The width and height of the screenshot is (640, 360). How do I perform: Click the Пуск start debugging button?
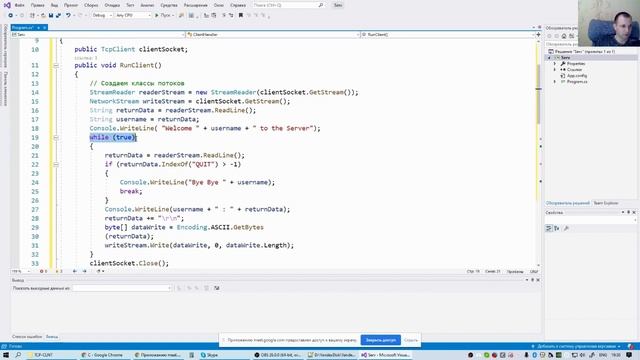tap(163, 16)
